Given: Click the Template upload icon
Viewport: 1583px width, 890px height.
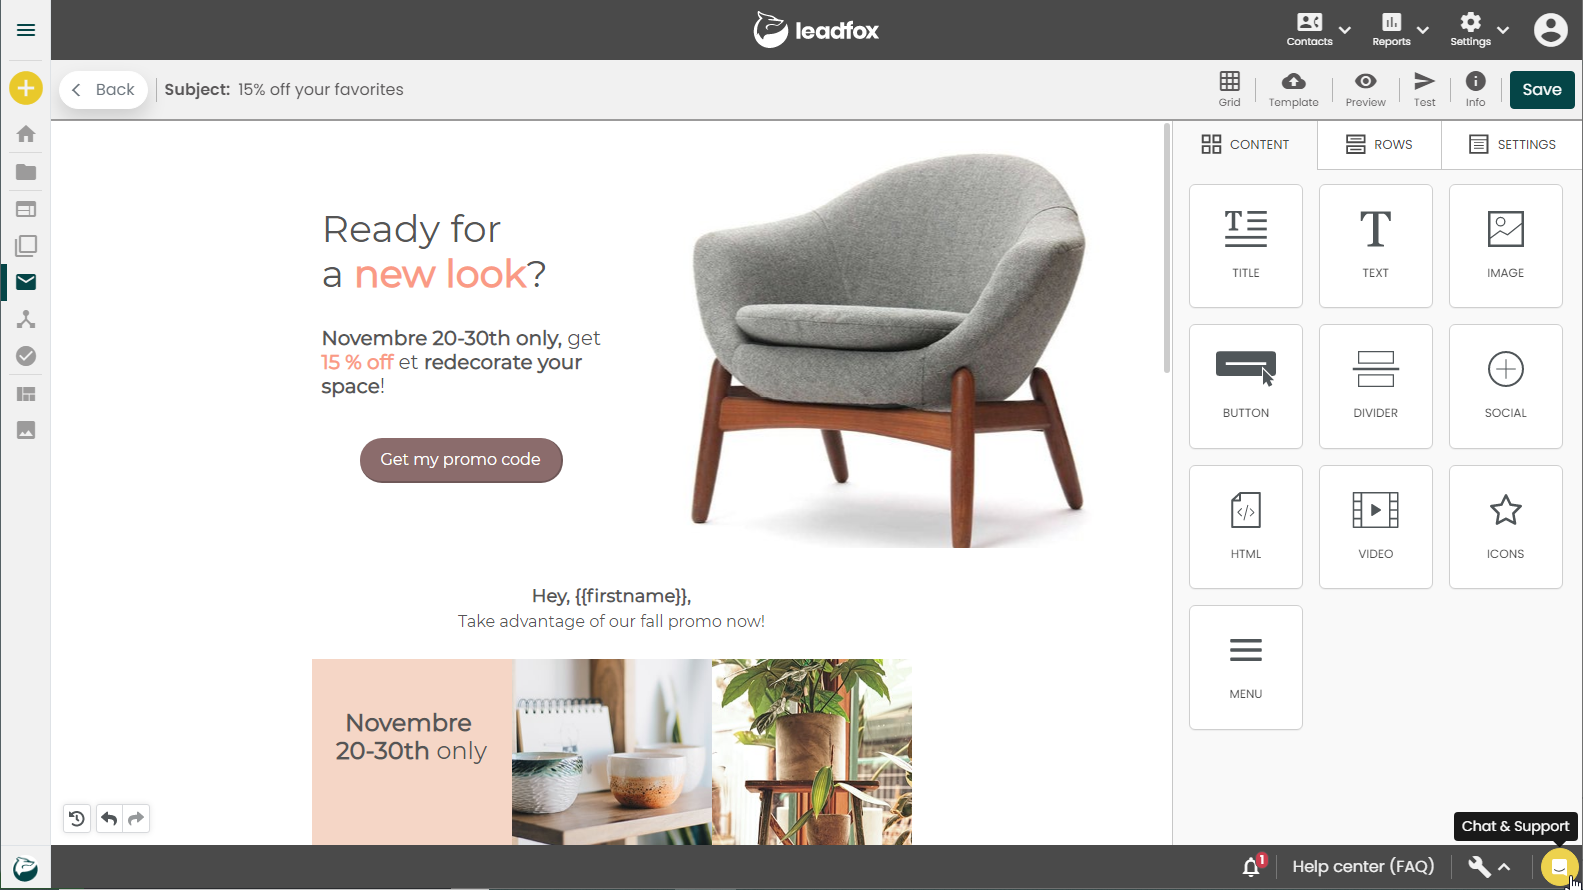Looking at the screenshot, I should 1293,89.
